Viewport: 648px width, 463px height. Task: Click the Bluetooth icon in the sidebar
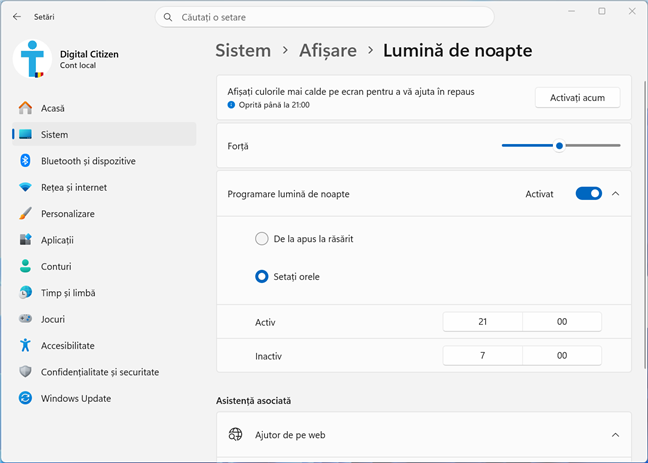25,161
